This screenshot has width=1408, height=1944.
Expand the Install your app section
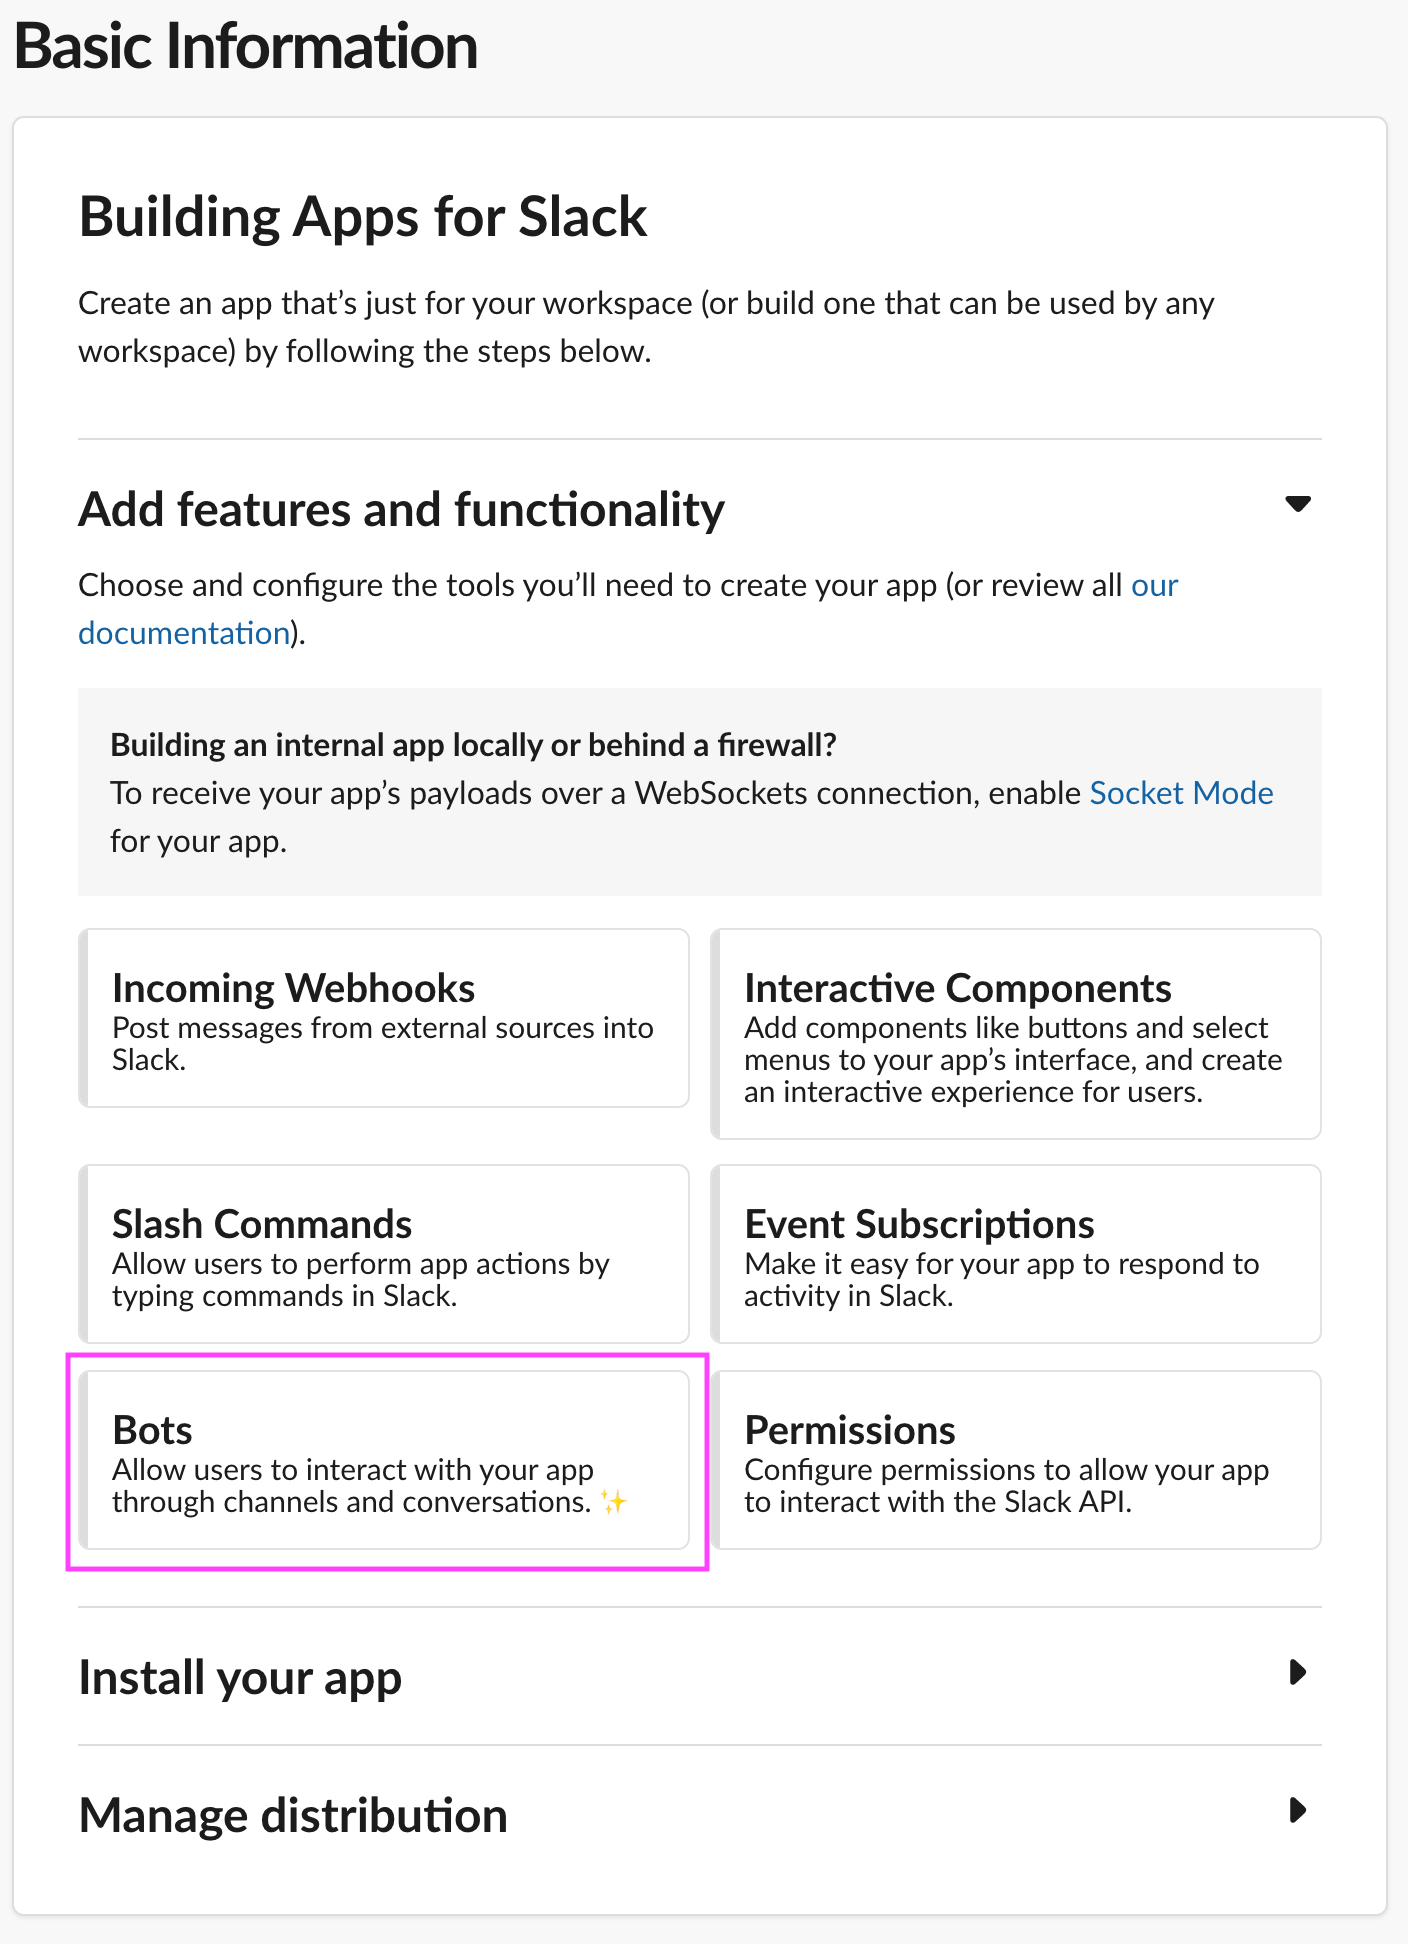tap(1297, 1672)
